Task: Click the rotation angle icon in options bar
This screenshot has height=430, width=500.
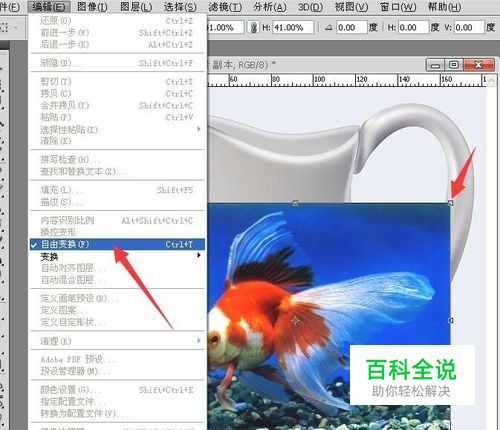Action: (329, 28)
